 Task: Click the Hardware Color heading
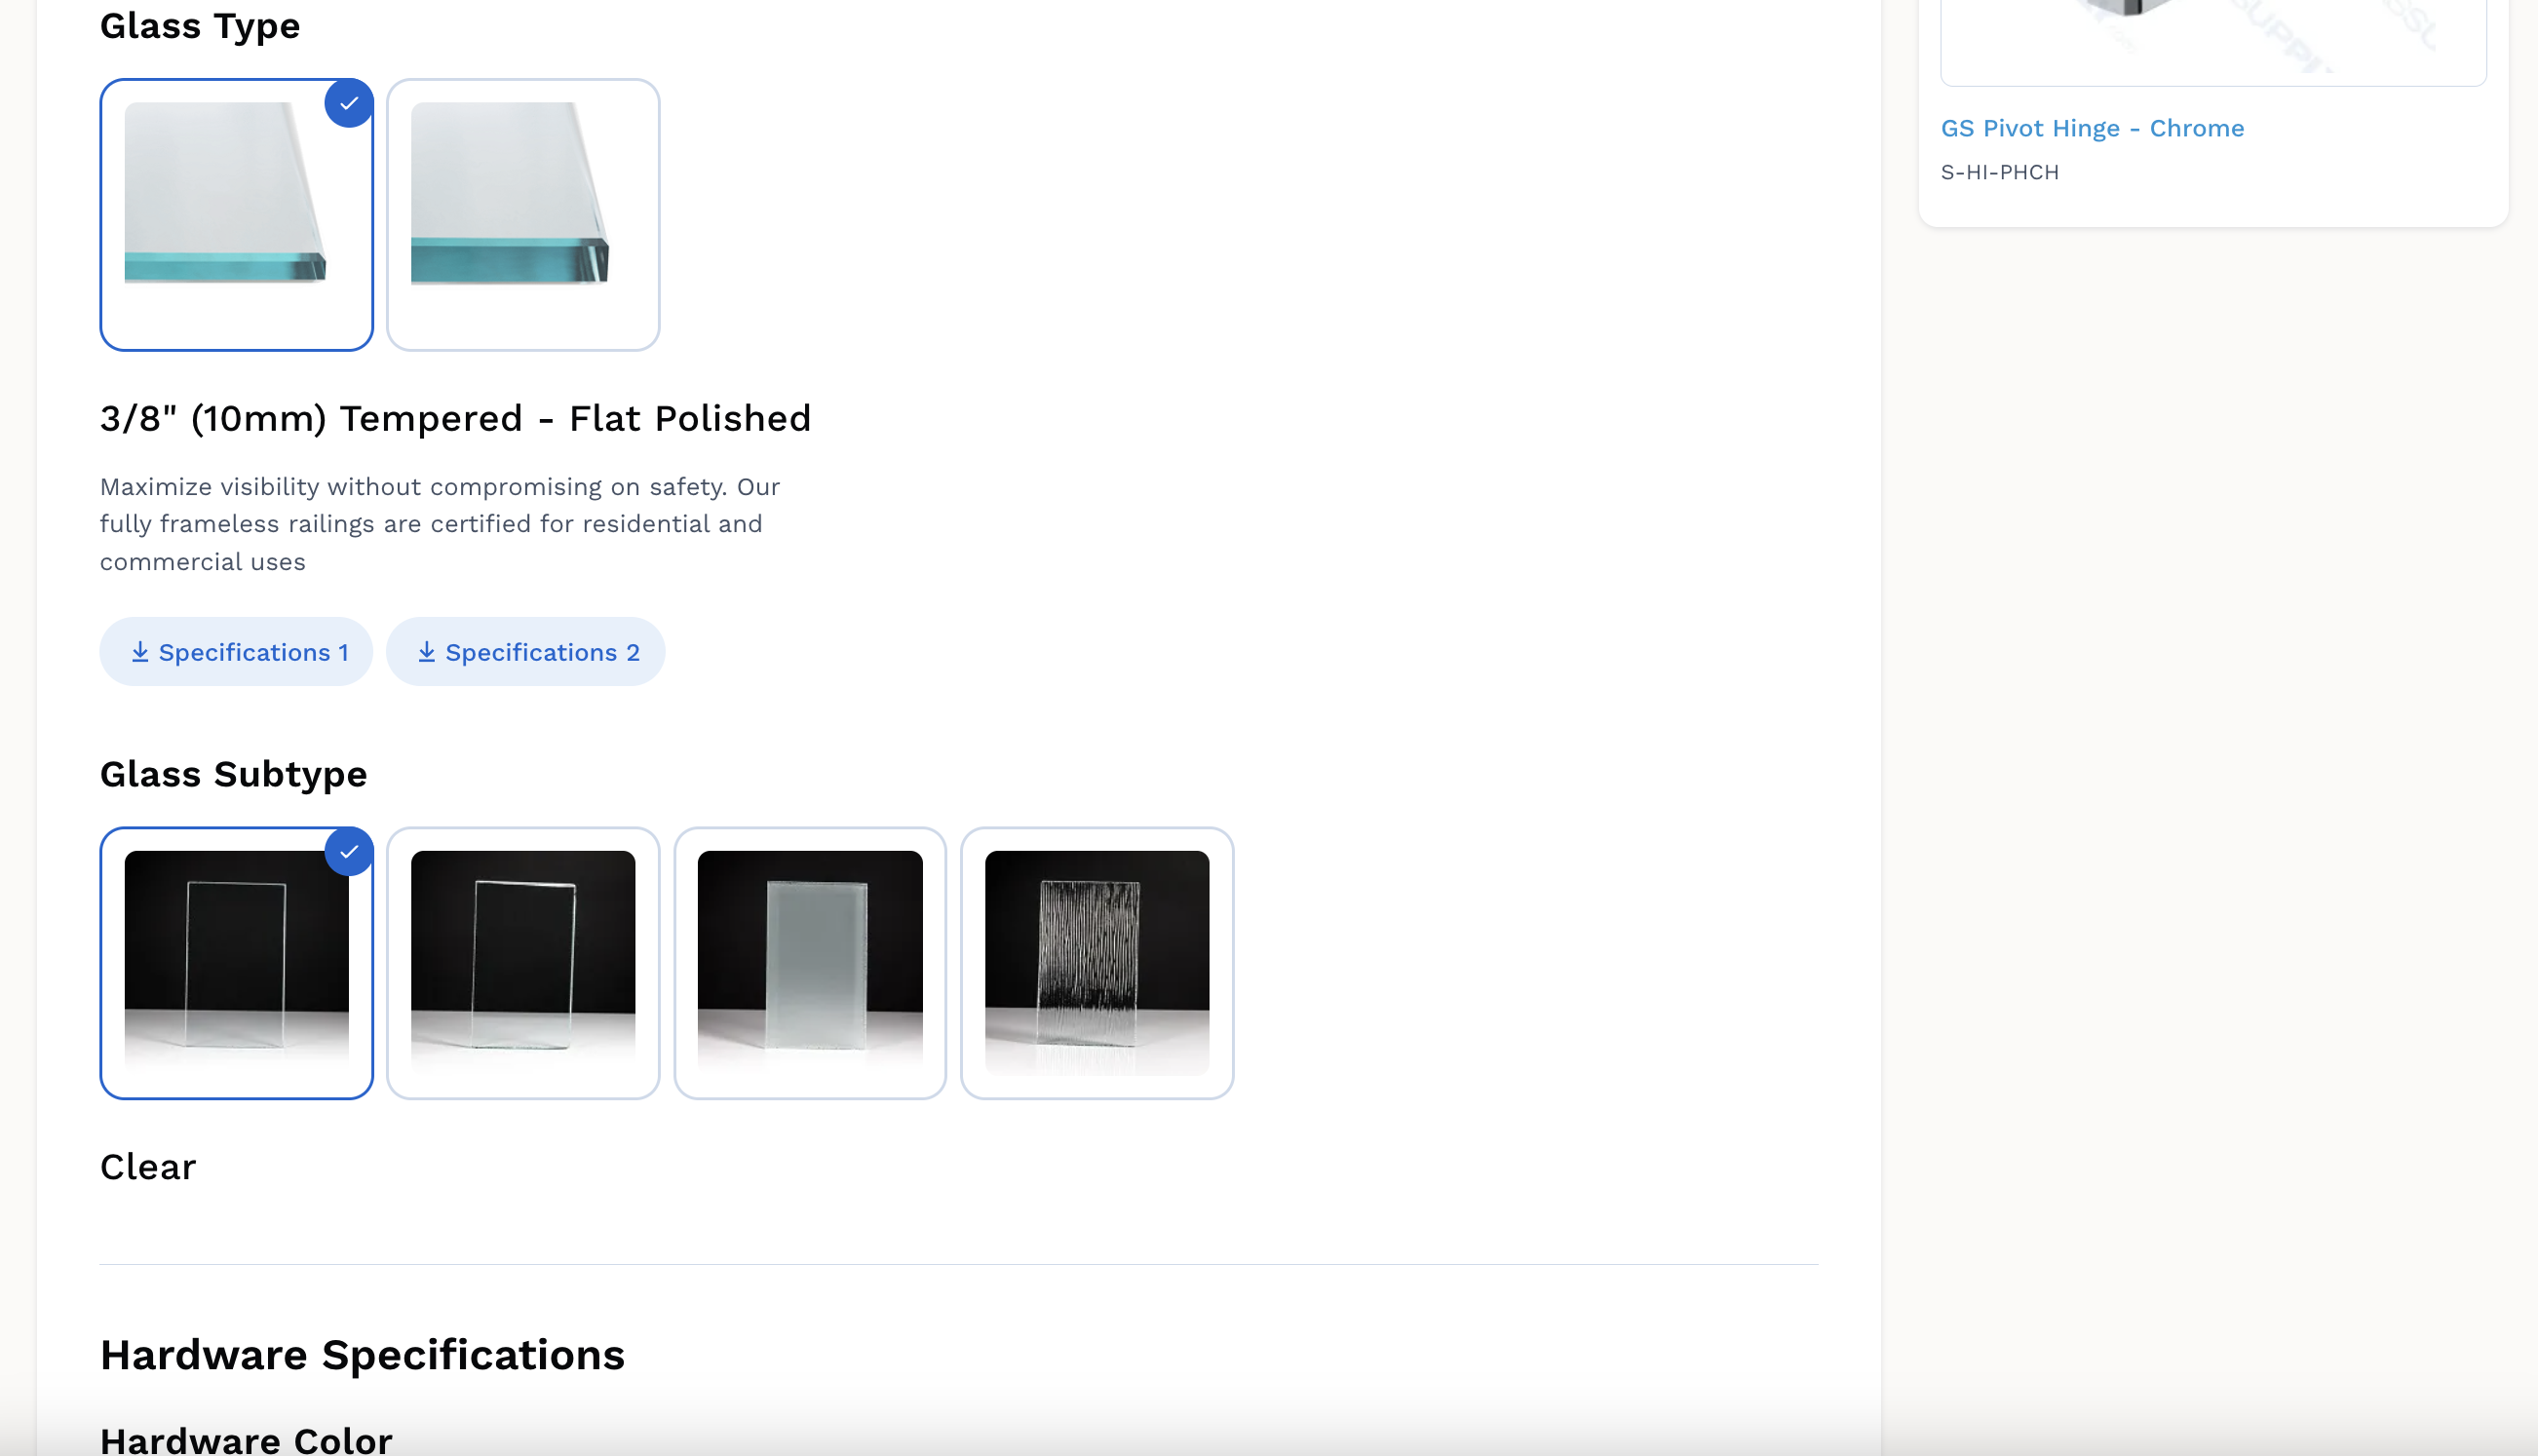[246, 1440]
